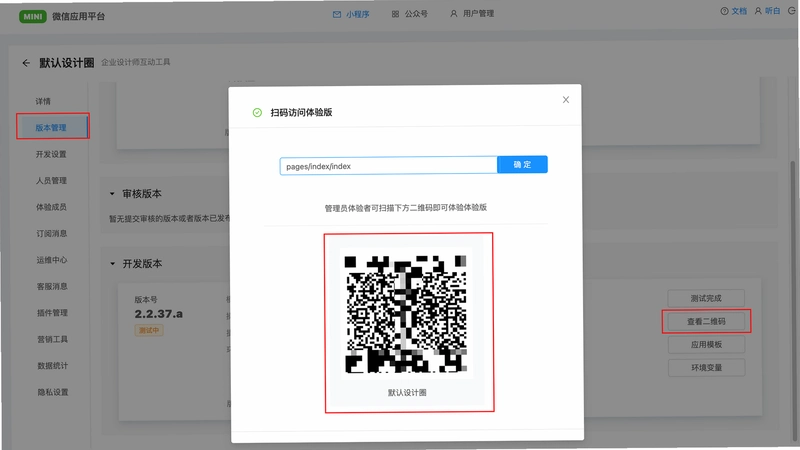Click the pages/index/index path input
This screenshot has width=800, height=450.
point(388,166)
